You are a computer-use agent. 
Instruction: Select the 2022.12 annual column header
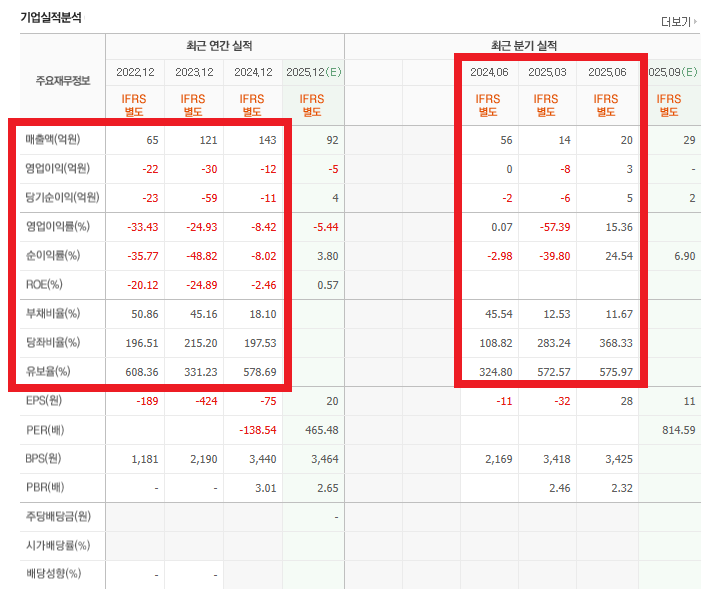click(x=135, y=72)
